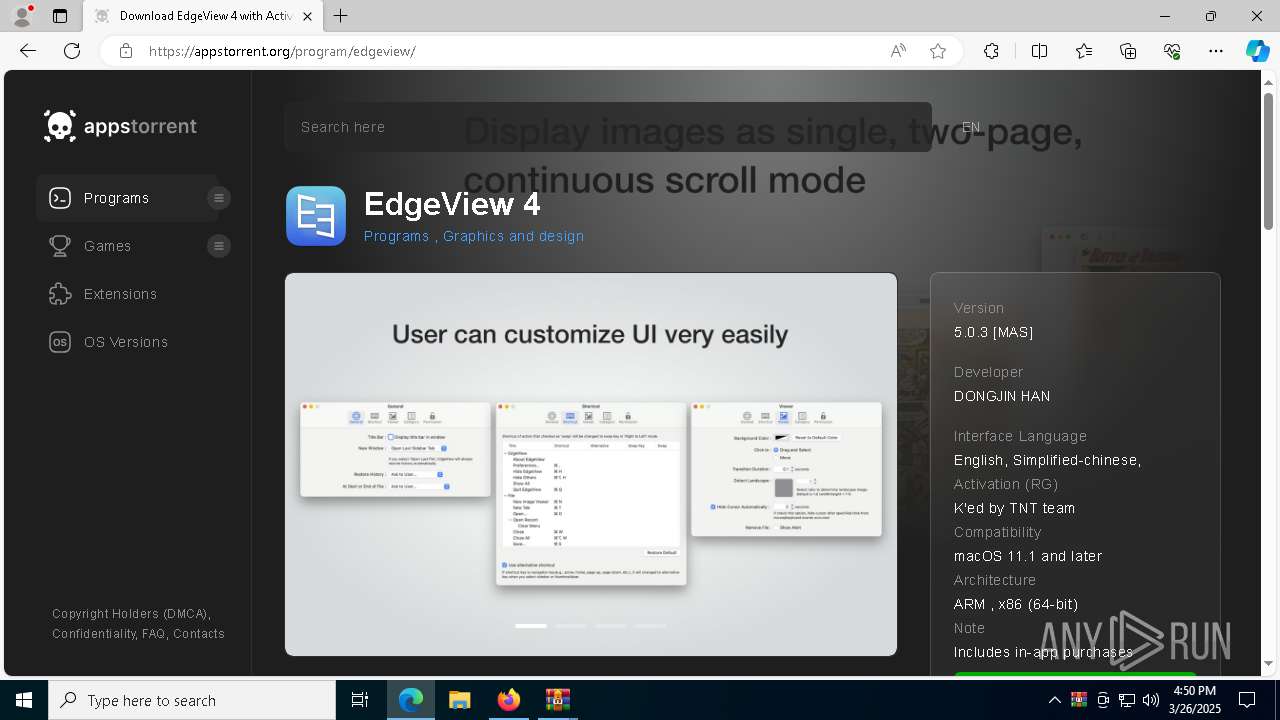
Task: Follow Graphics and design category link
Action: tap(513, 236)
